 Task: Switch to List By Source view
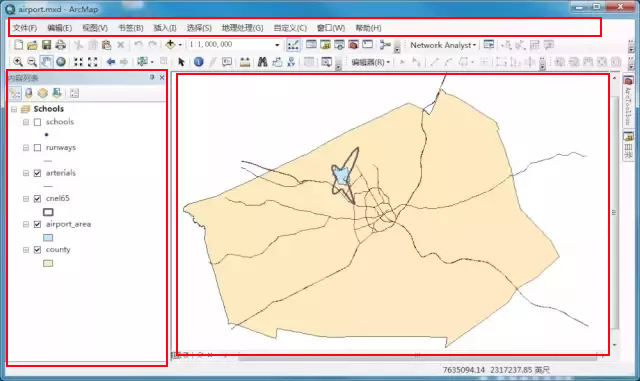(29, 94)
